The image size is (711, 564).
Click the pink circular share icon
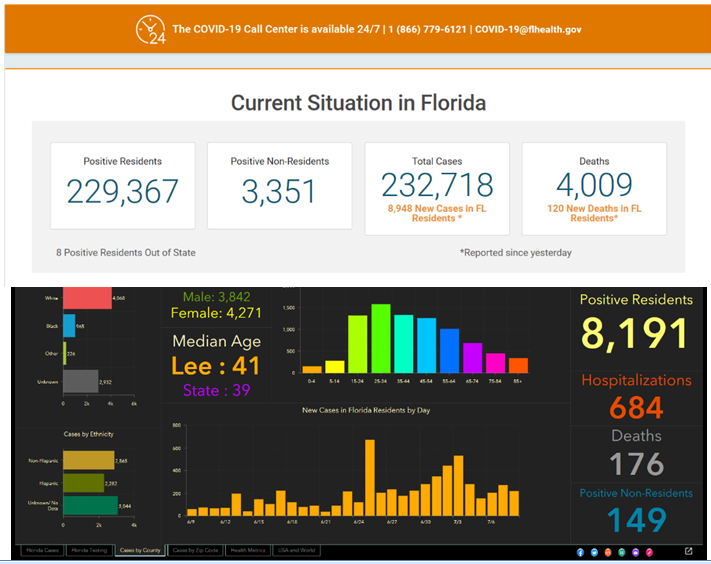point(650,551)
